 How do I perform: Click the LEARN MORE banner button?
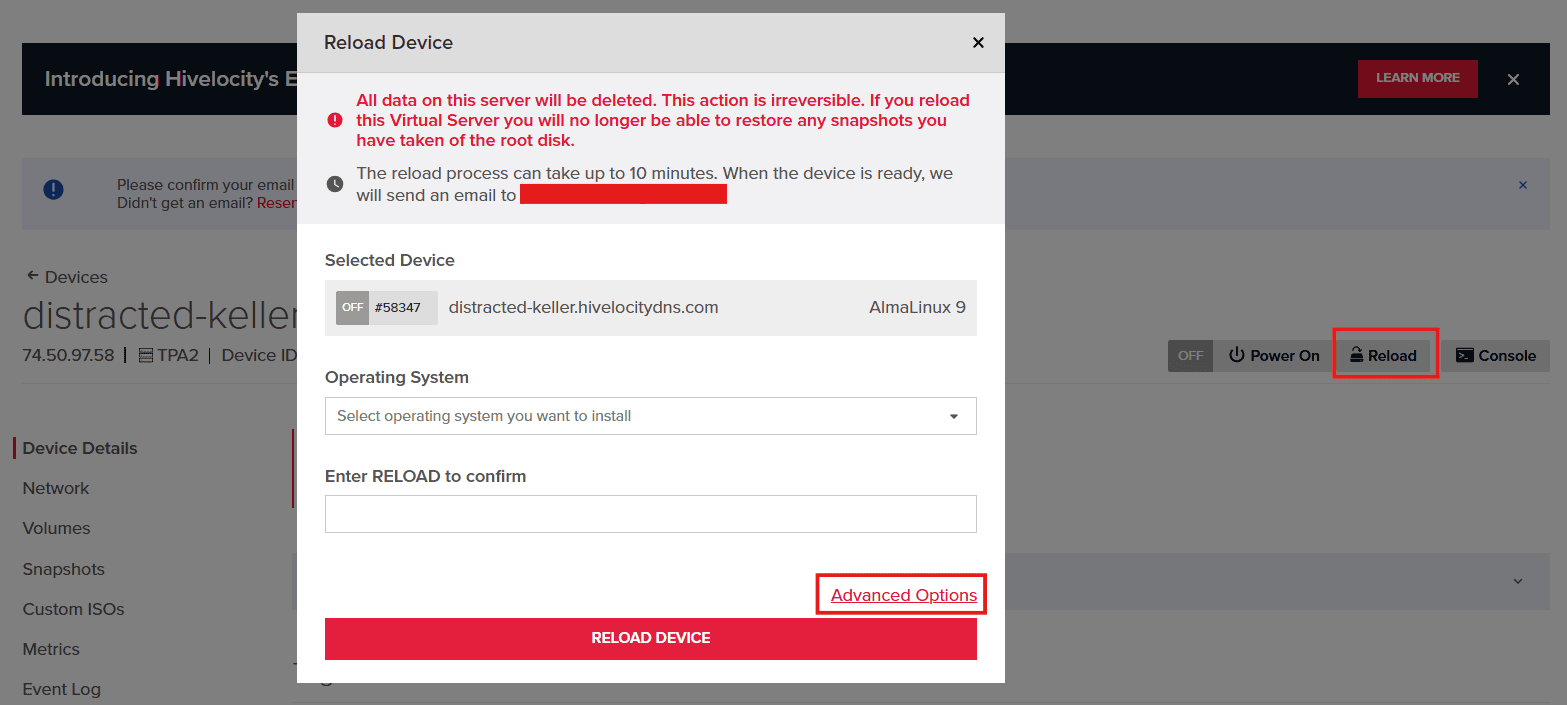pos(1417,78)
